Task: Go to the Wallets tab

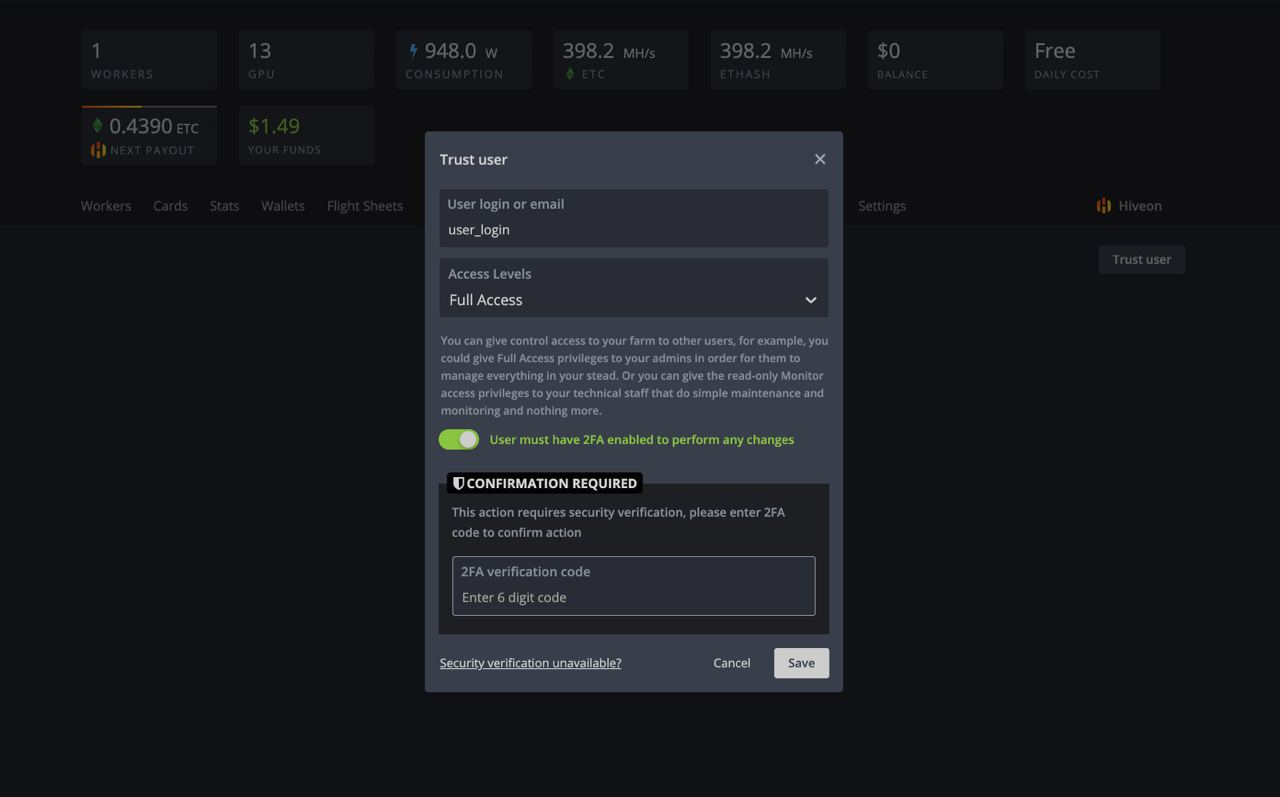Action: 283,206
